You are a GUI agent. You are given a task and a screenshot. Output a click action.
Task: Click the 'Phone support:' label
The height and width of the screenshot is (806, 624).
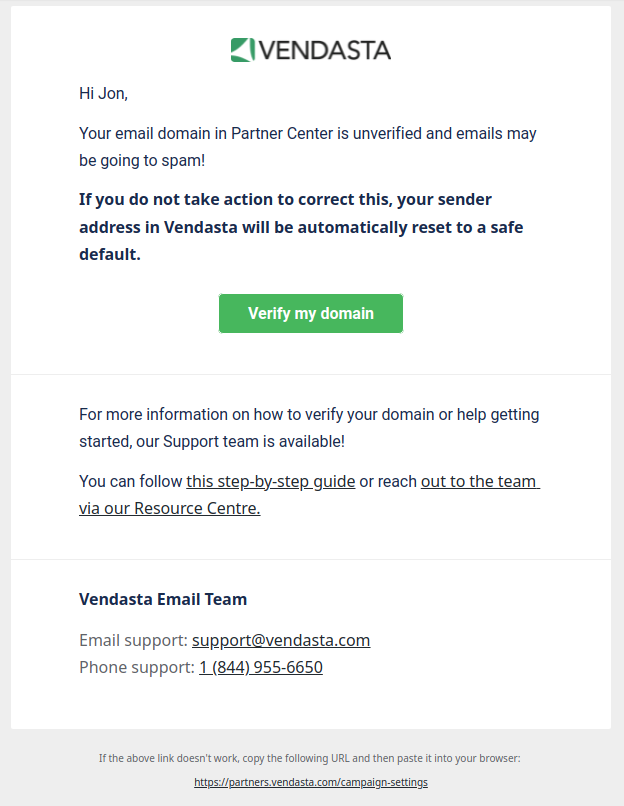(x=137, y=668)
